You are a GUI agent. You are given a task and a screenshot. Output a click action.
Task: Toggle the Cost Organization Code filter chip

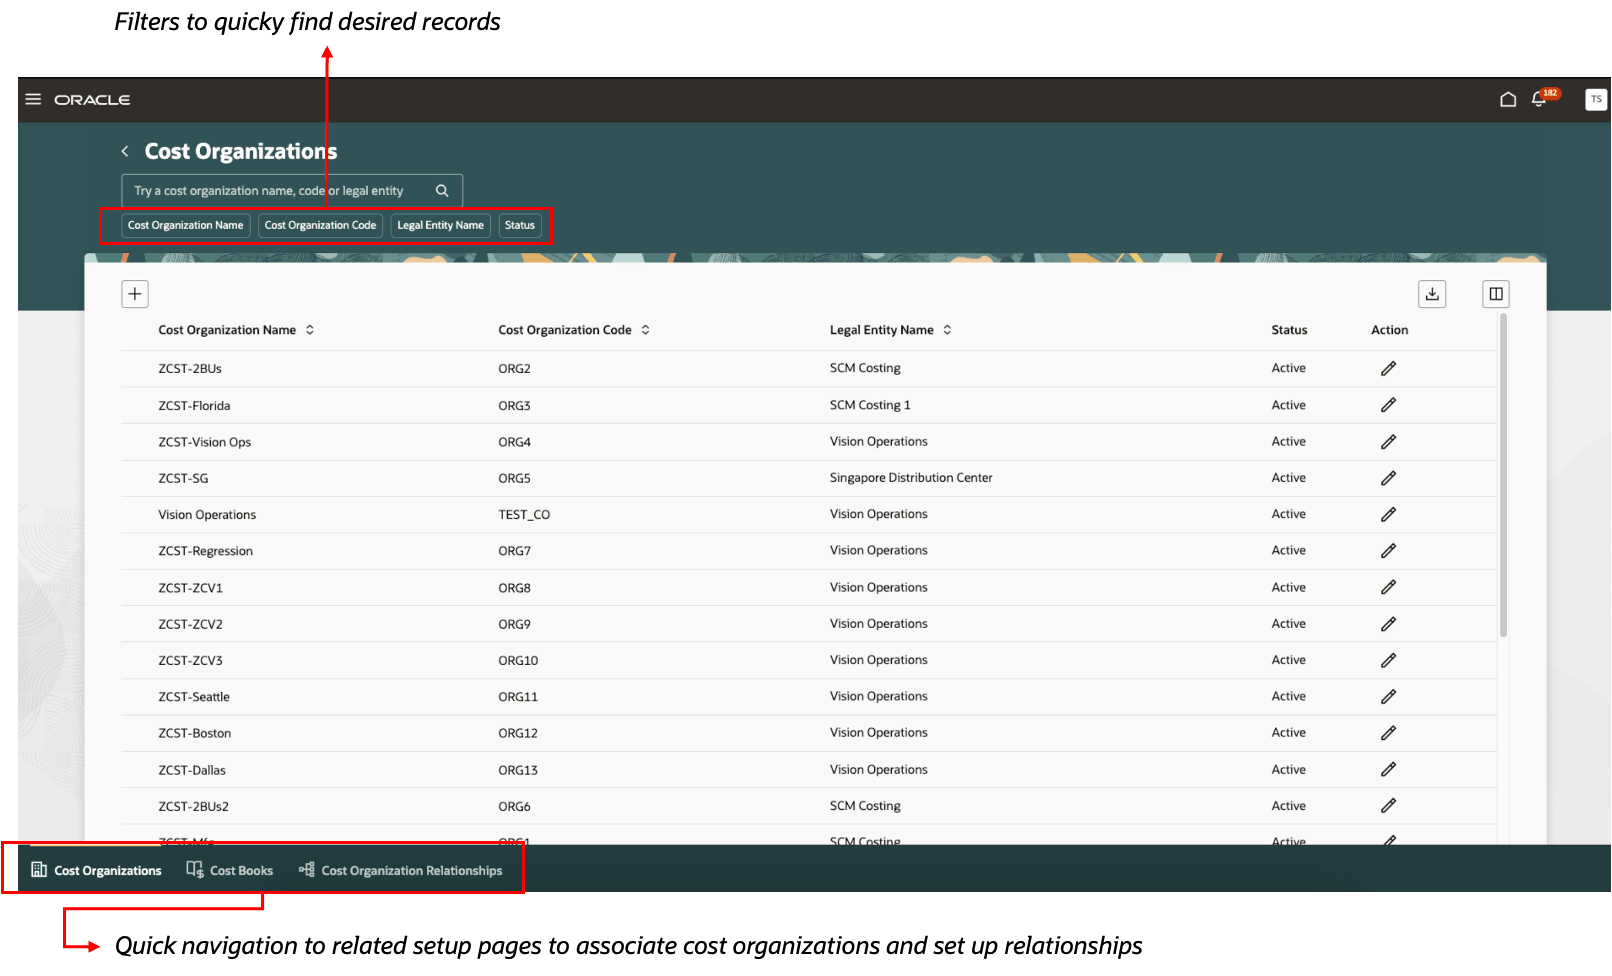click(x=320, y=225)
